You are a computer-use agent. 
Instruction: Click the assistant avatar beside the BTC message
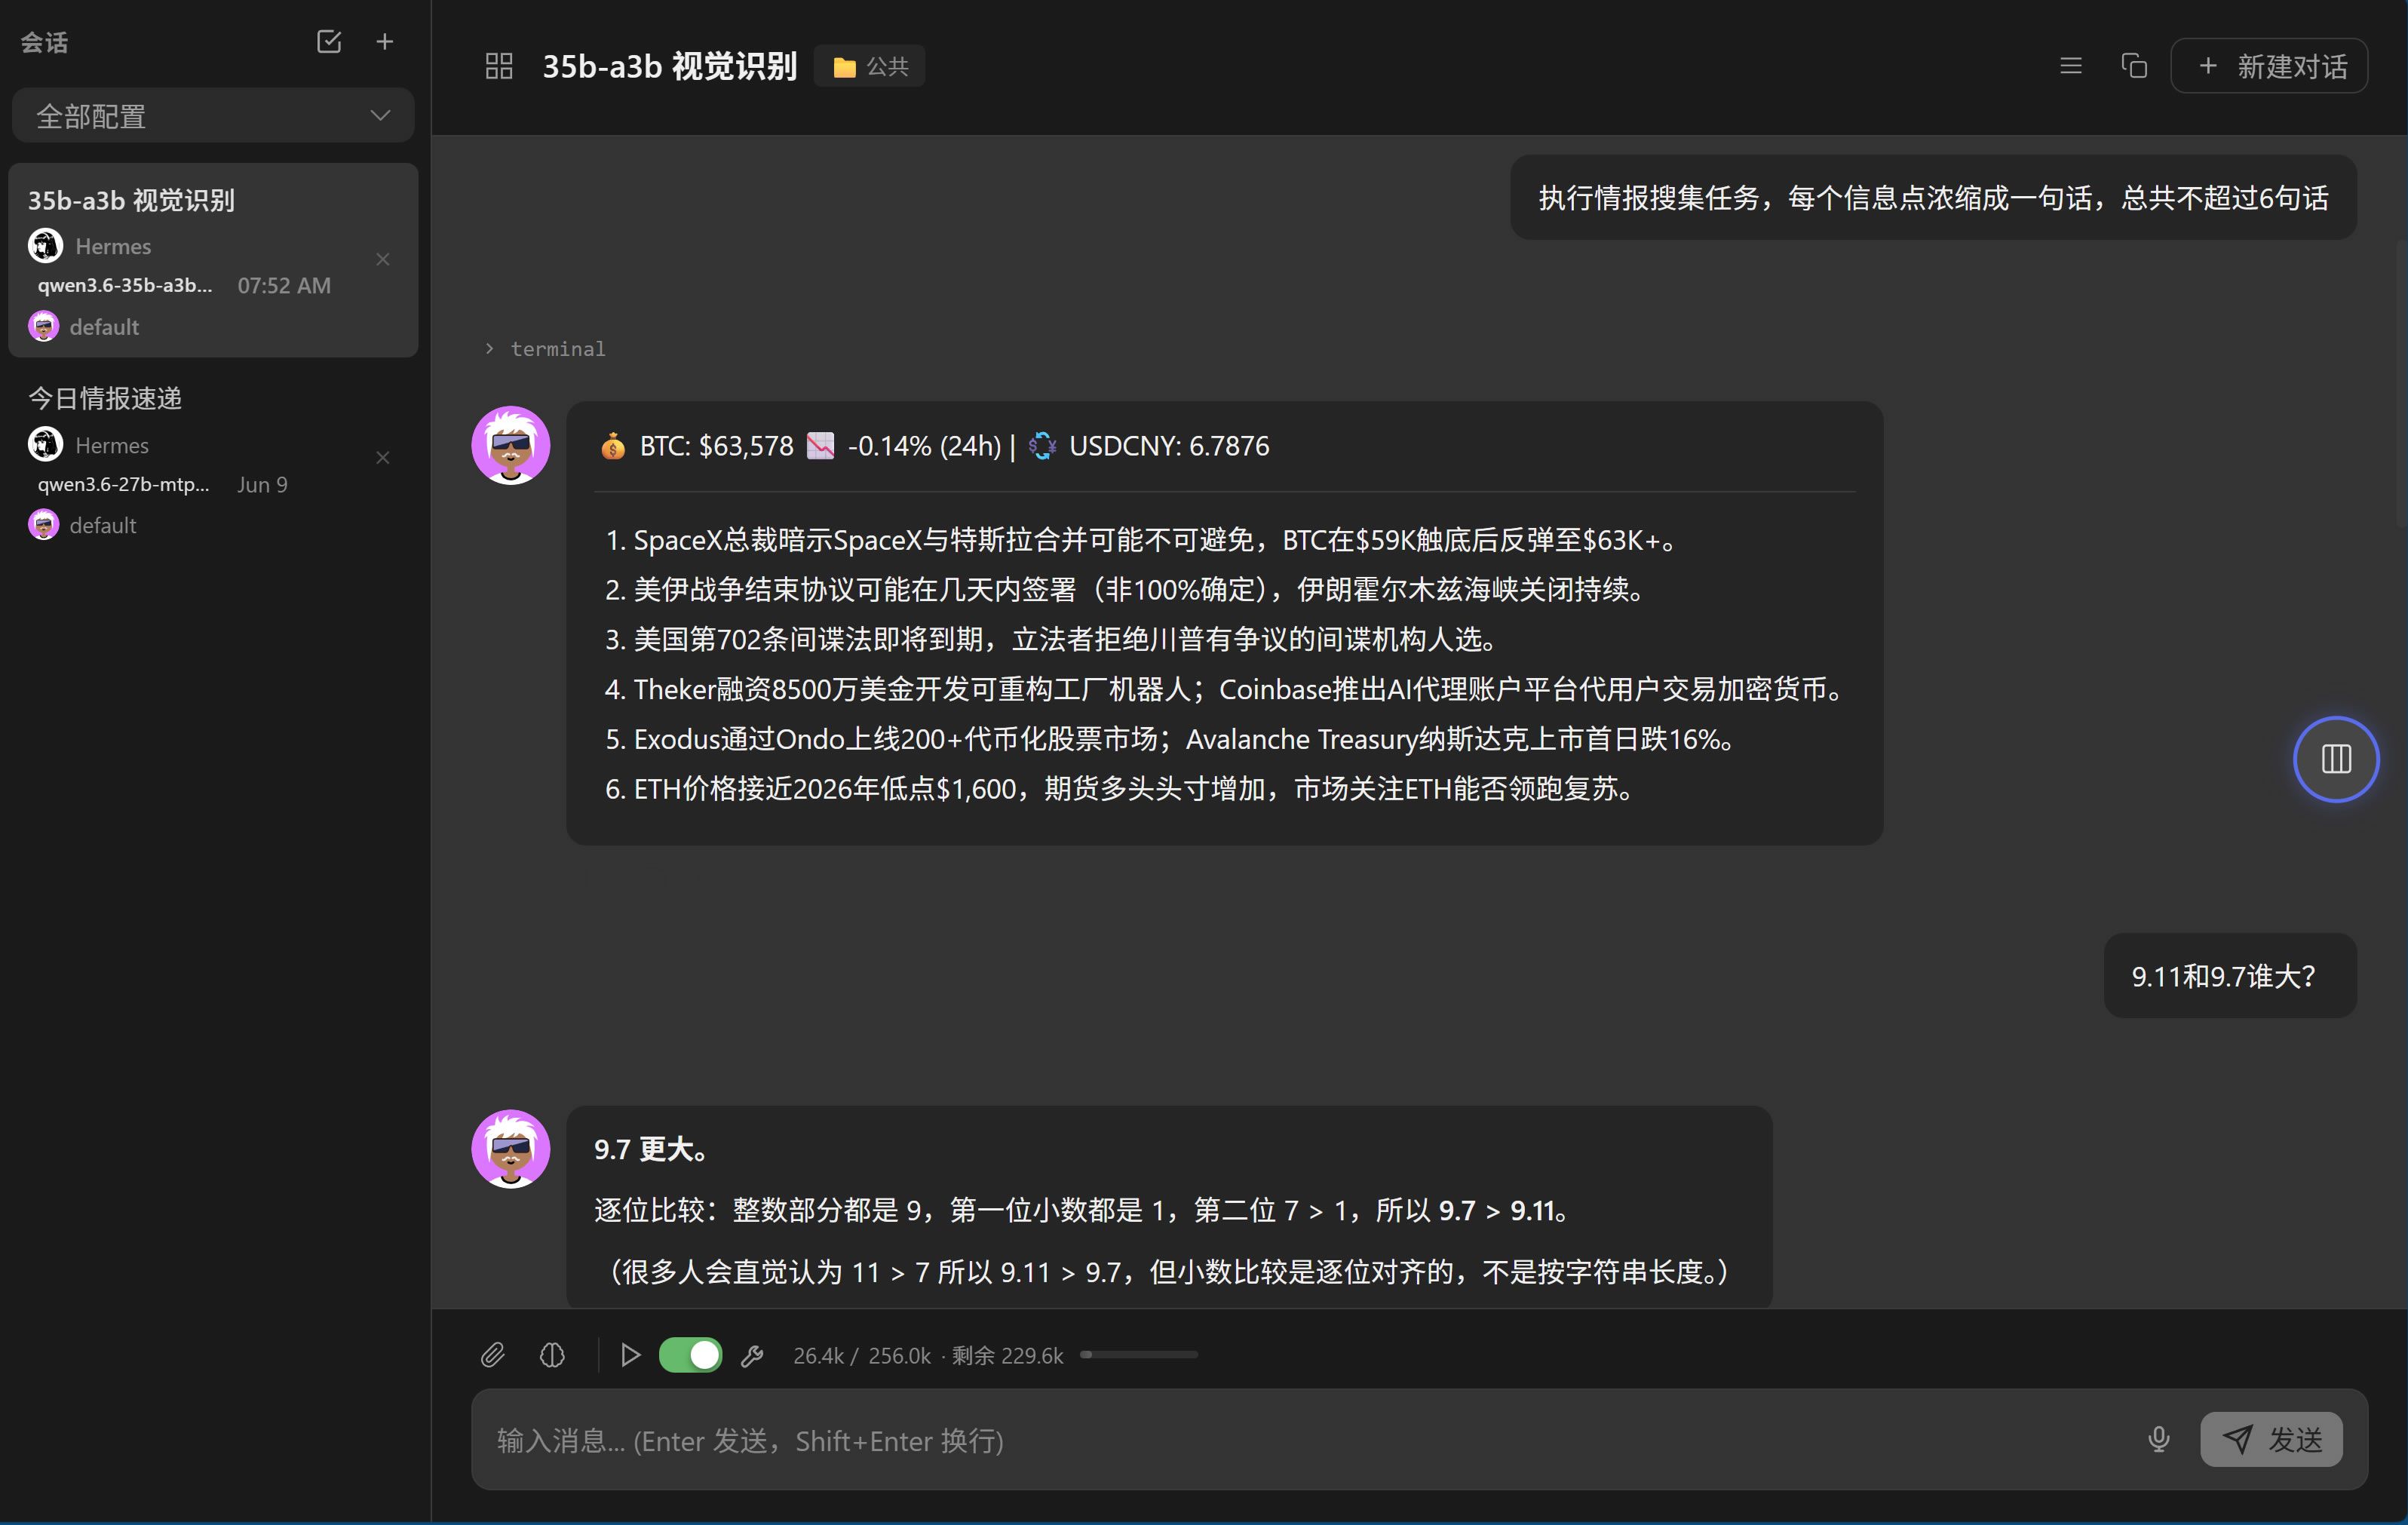point(511,445)
